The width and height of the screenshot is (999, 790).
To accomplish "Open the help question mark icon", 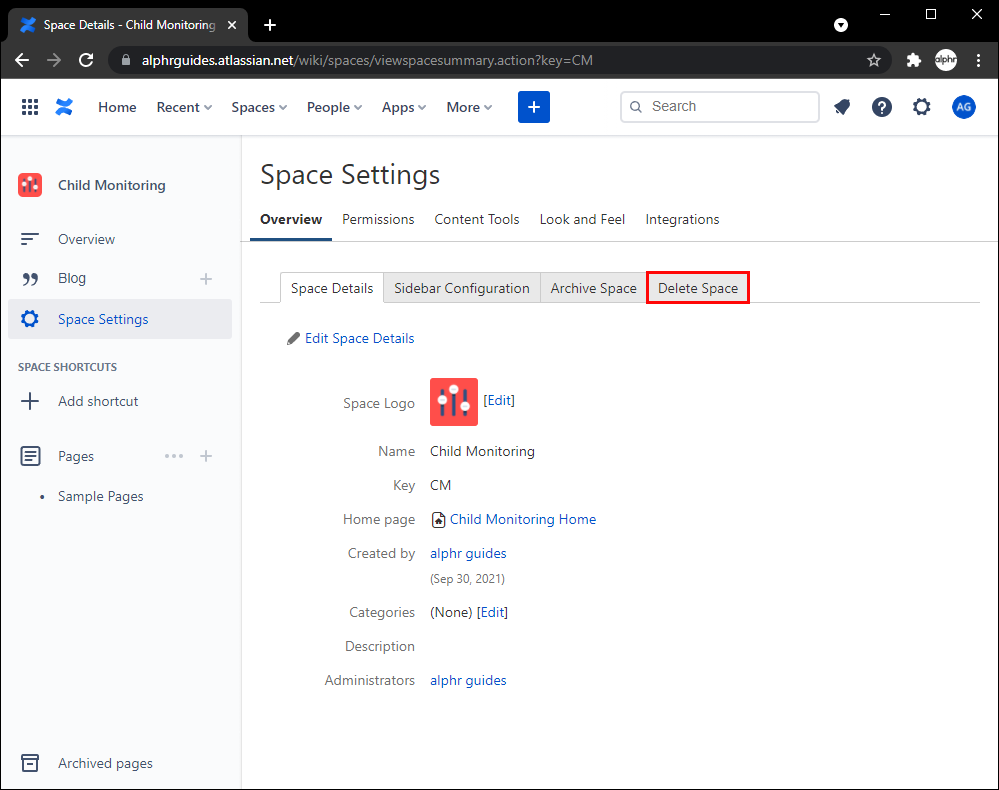I will 881,107.
